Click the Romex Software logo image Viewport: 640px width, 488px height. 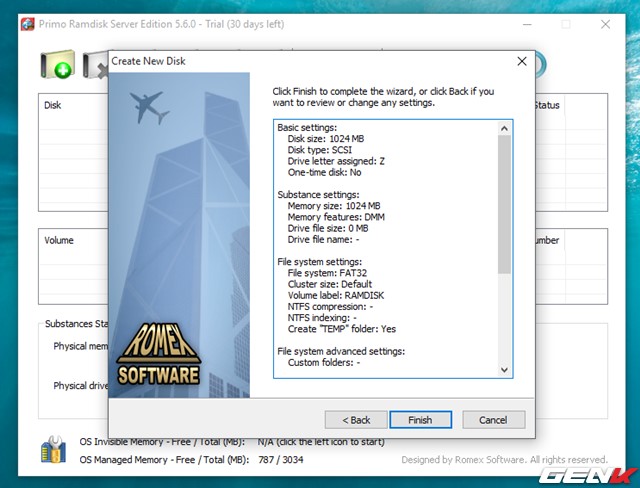click(158, 355)
